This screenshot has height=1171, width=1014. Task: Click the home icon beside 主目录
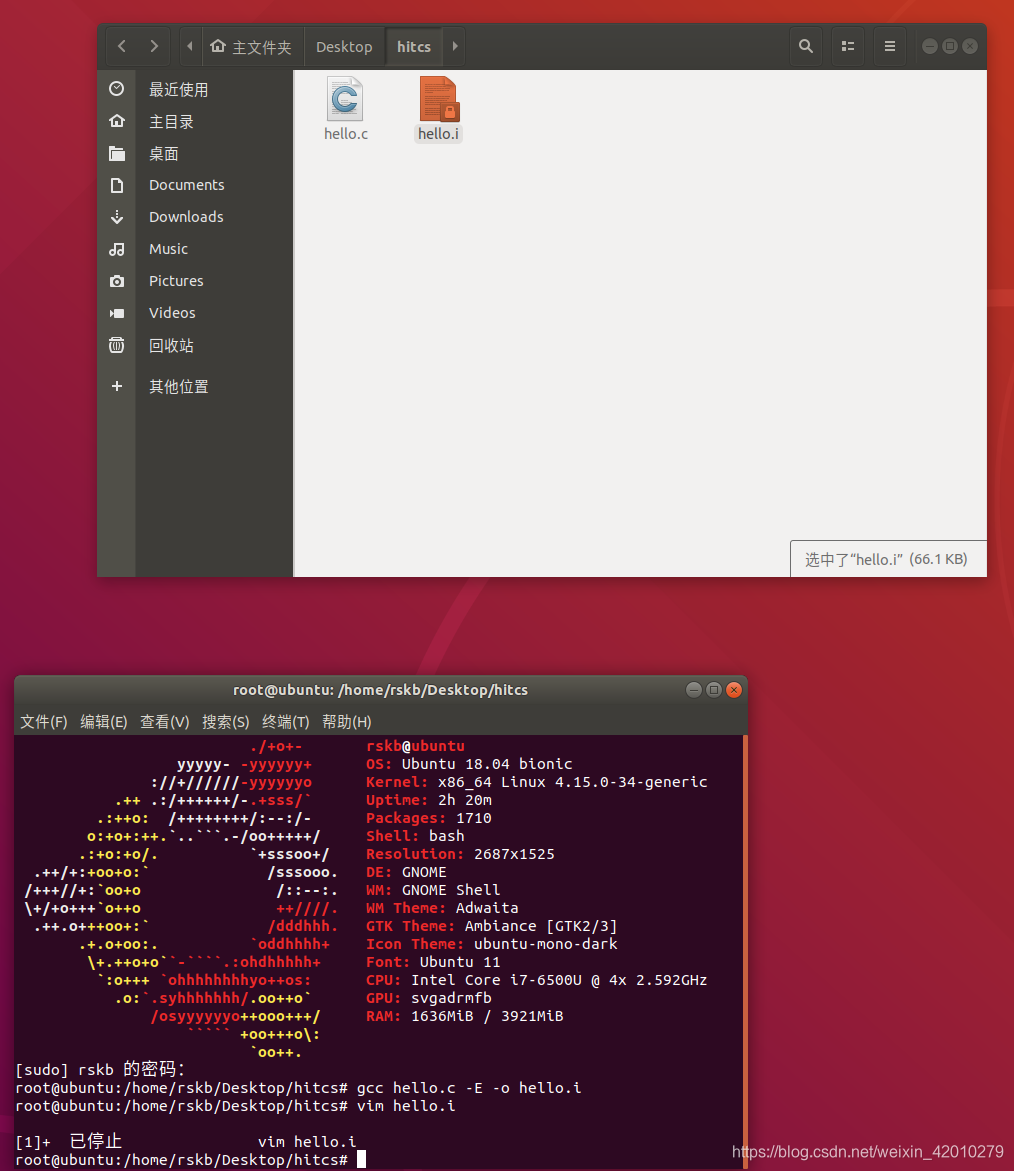pyautogui.click(x=116, y=121)
